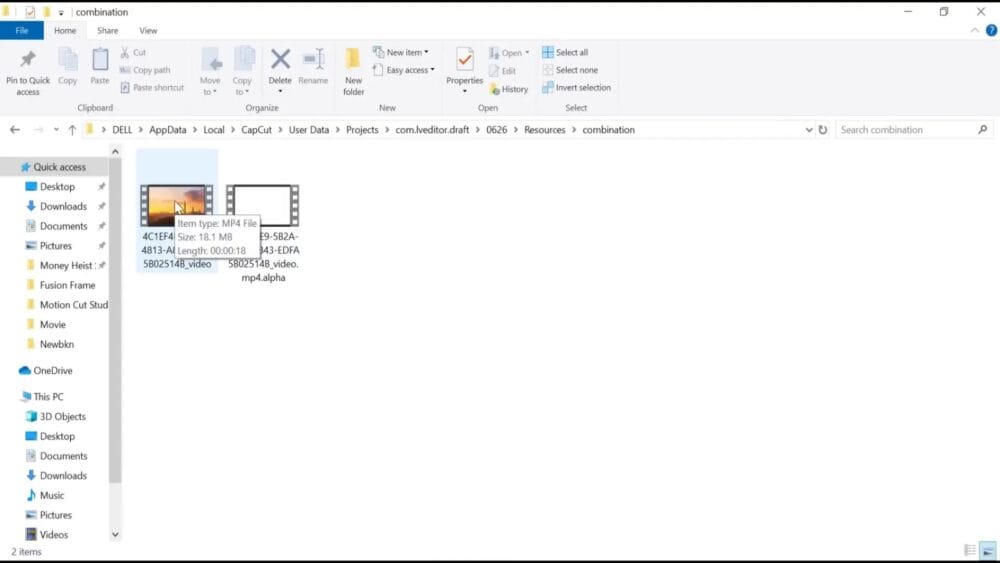This screenshot has height=563, width=1000.
Task: Expand the address bar history dropdown
Action: coord(808,130)
